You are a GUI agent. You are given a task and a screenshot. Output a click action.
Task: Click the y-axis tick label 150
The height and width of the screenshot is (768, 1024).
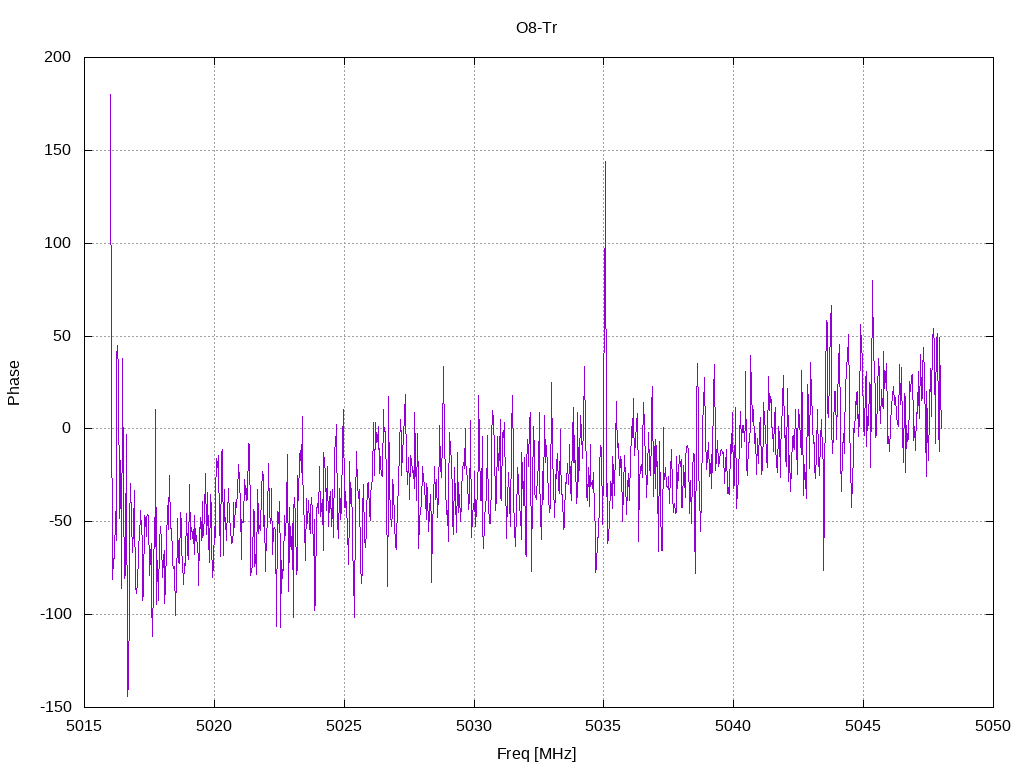coord(57,150)
